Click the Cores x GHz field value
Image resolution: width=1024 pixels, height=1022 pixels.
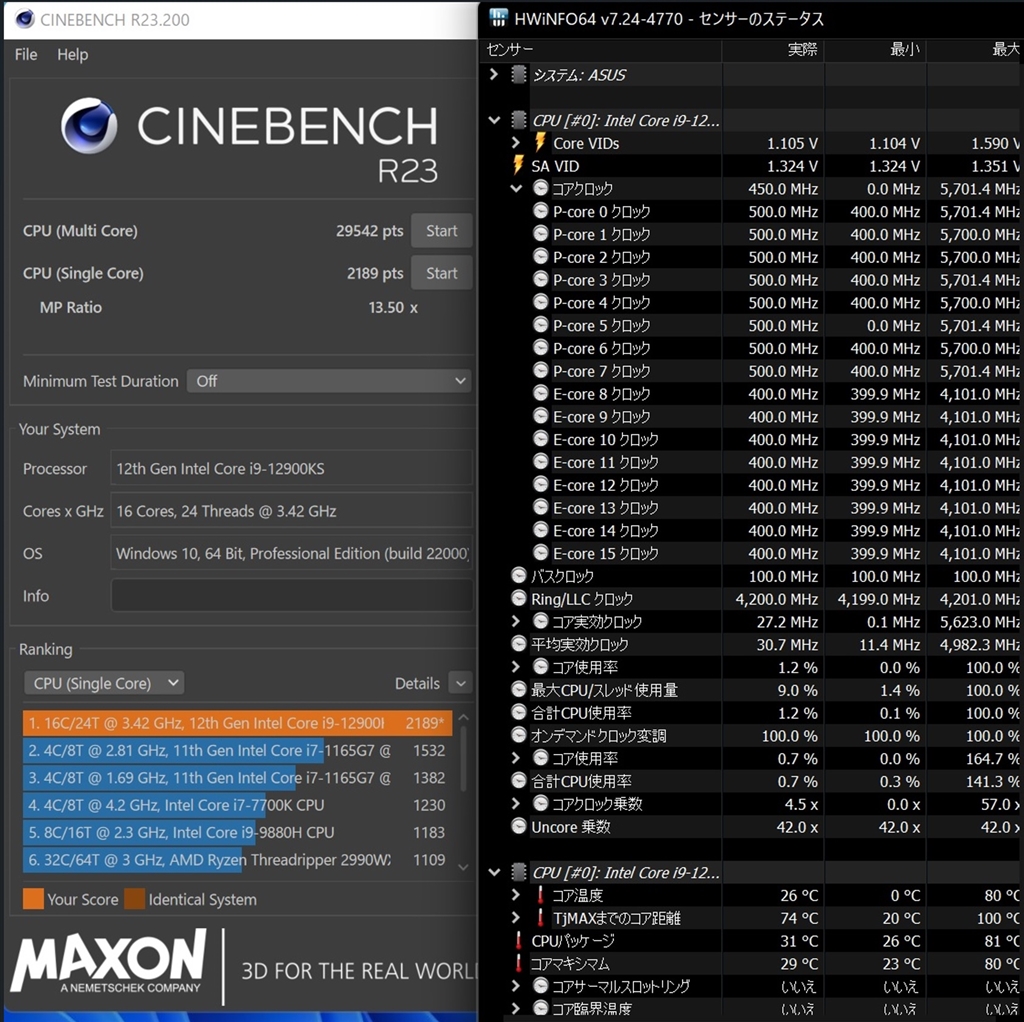pyautogui.click(x=291, y=511)
